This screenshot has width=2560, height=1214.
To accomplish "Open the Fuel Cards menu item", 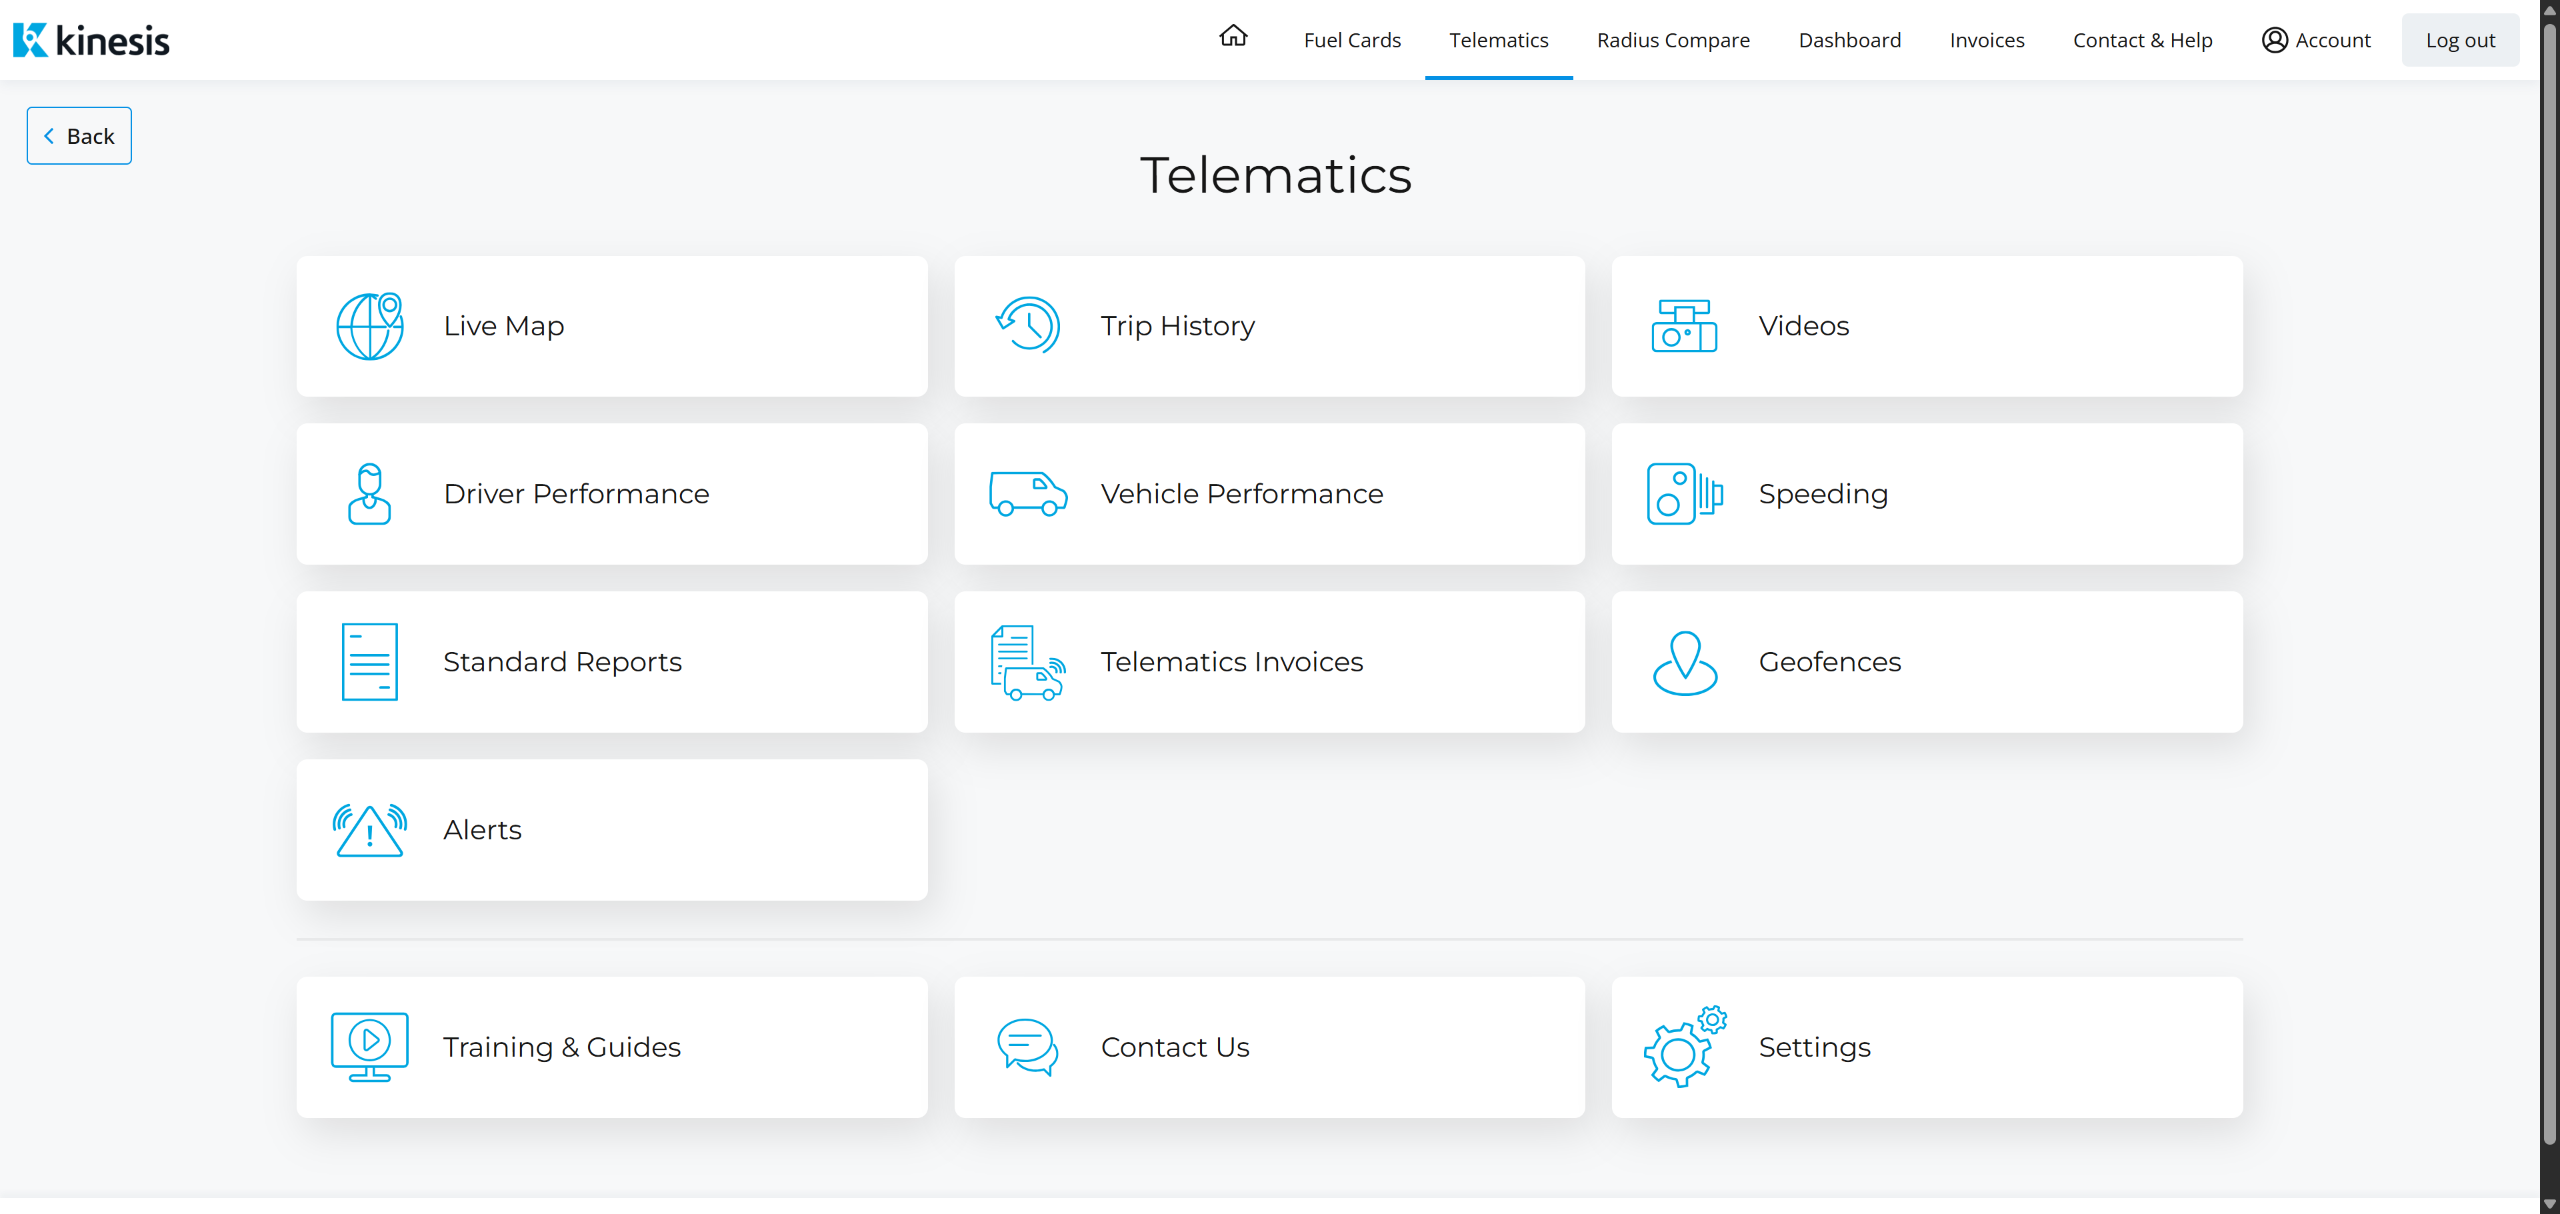I will point(1352,40).
